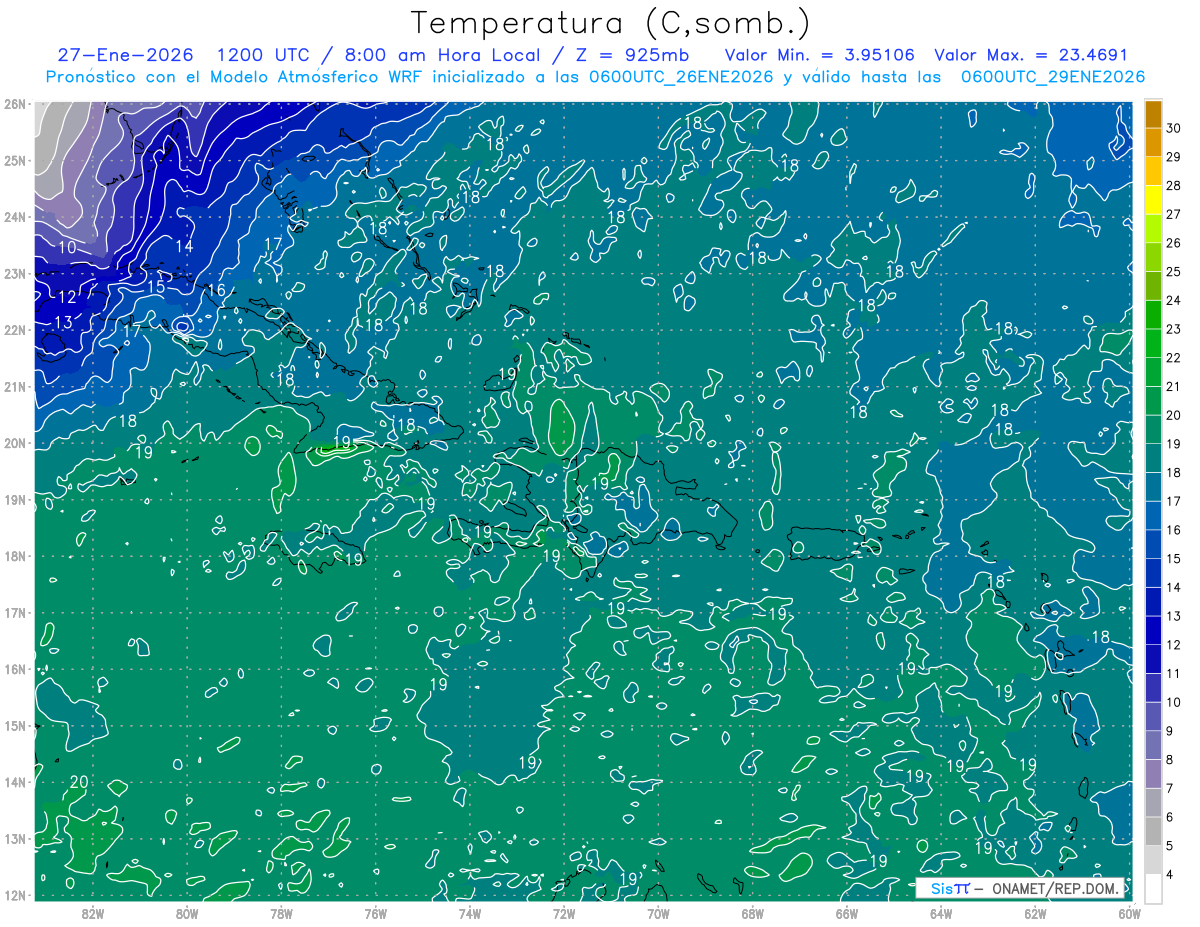Image resolution: width=1200 pixels, height=927 pixels.
Task: Select the '26N' latitude axis label
Action: (15, 104)
